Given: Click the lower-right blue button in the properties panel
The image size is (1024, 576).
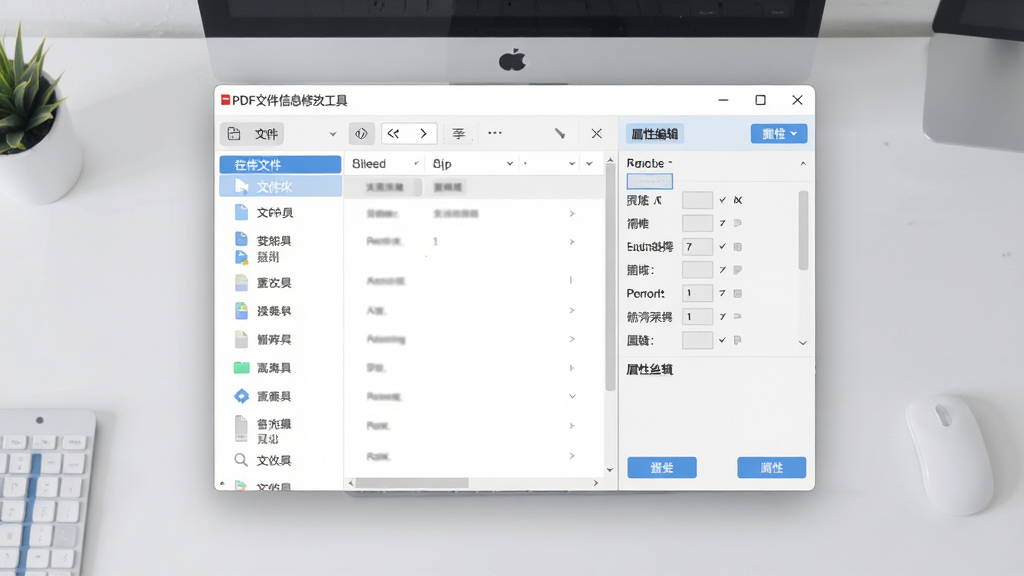Looking at the screenshot, I should pyautogui.click(x=772, y=468).
